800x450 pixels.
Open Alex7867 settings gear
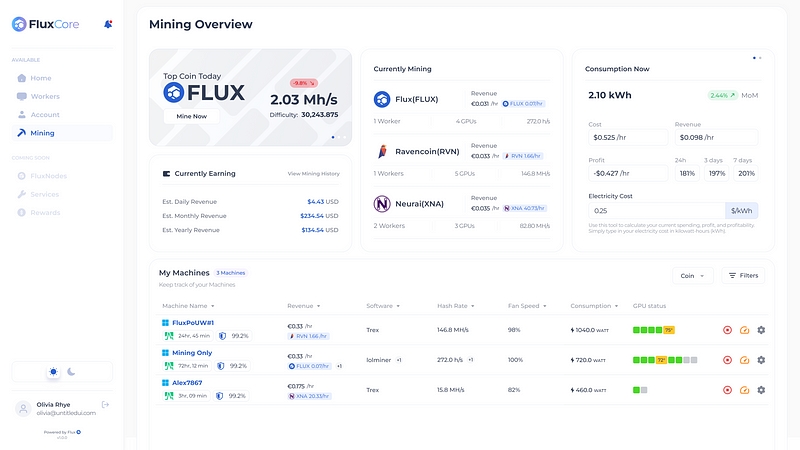[x=761, y=390]
